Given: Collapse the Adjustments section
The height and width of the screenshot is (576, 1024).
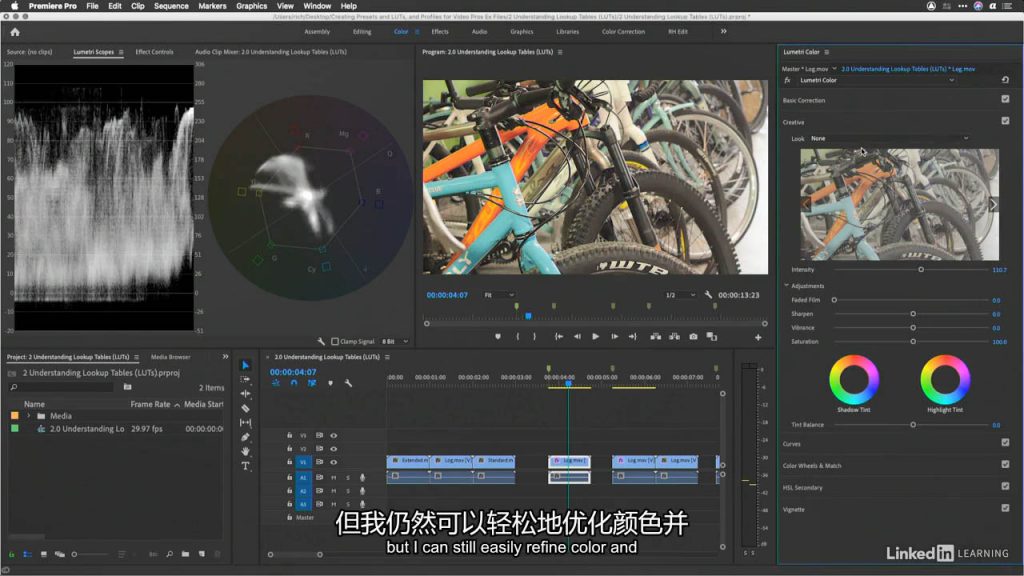Looking at the screenshot, I should pyautogui.click(x=786, y=285).
